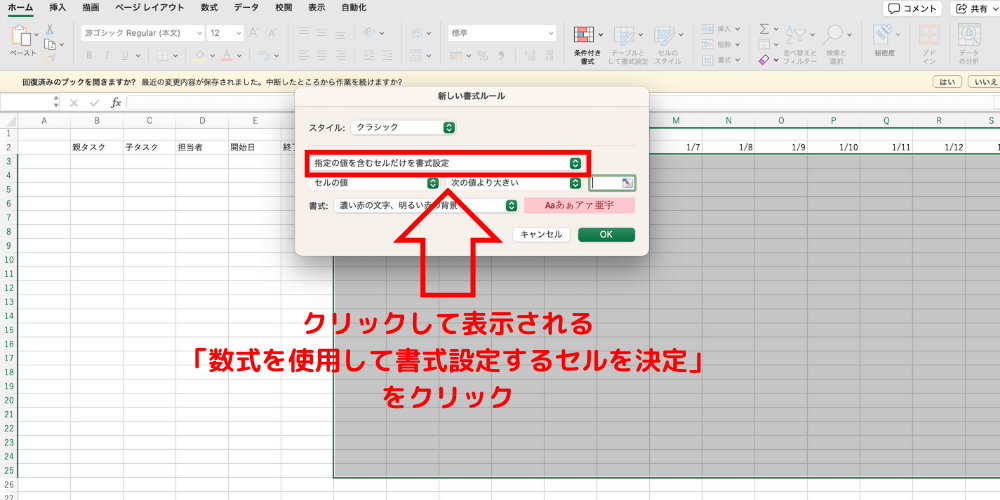Click the increase decimal icon
The width and height of the screenshot is (1000, 500).
(x=529, y=55)
